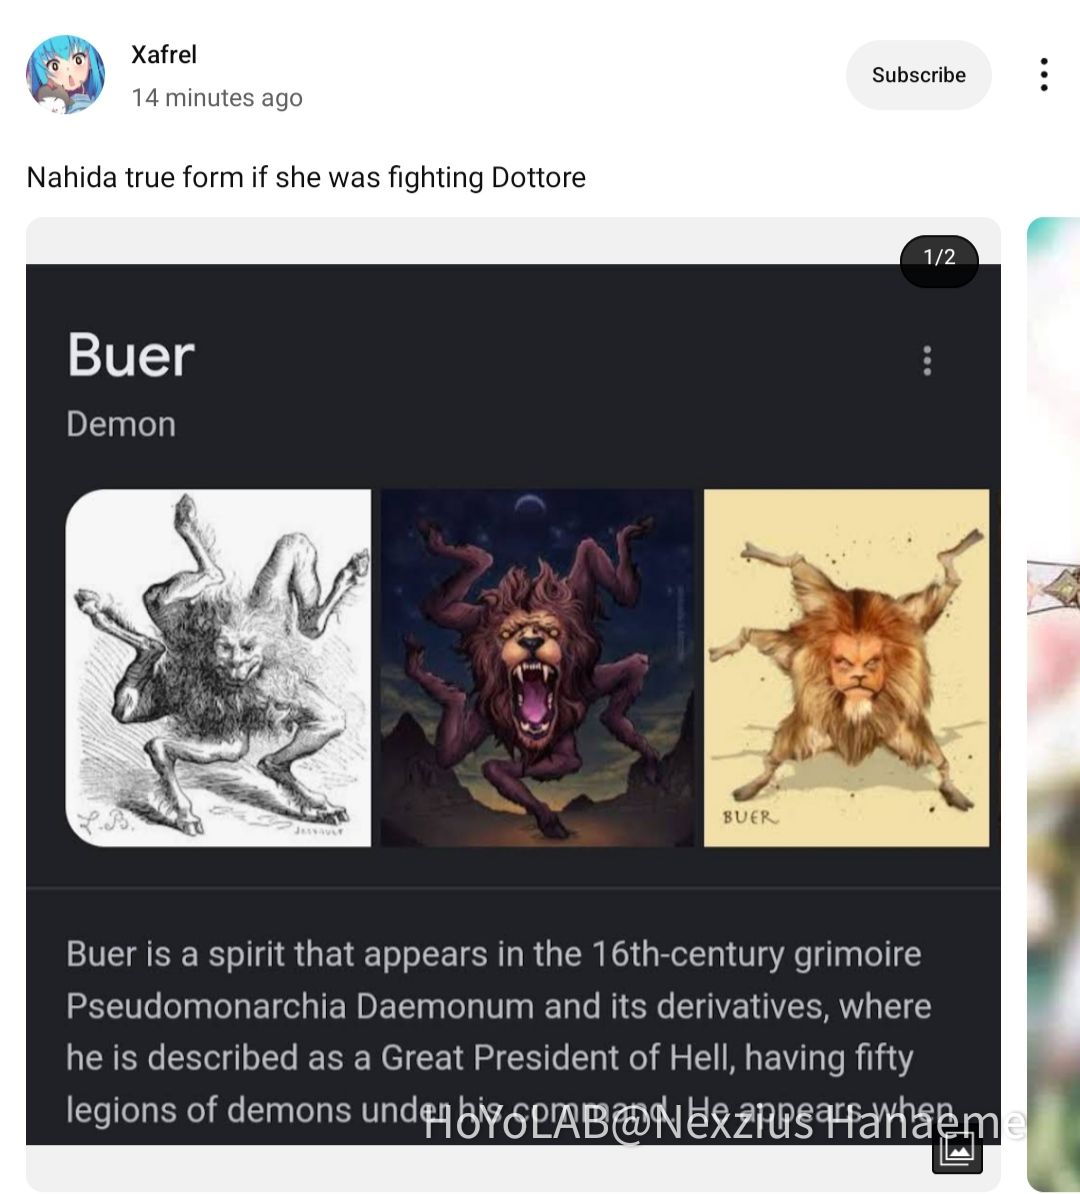
Task: View the black-and-white Buer engraving
Action: click(219, 667)
